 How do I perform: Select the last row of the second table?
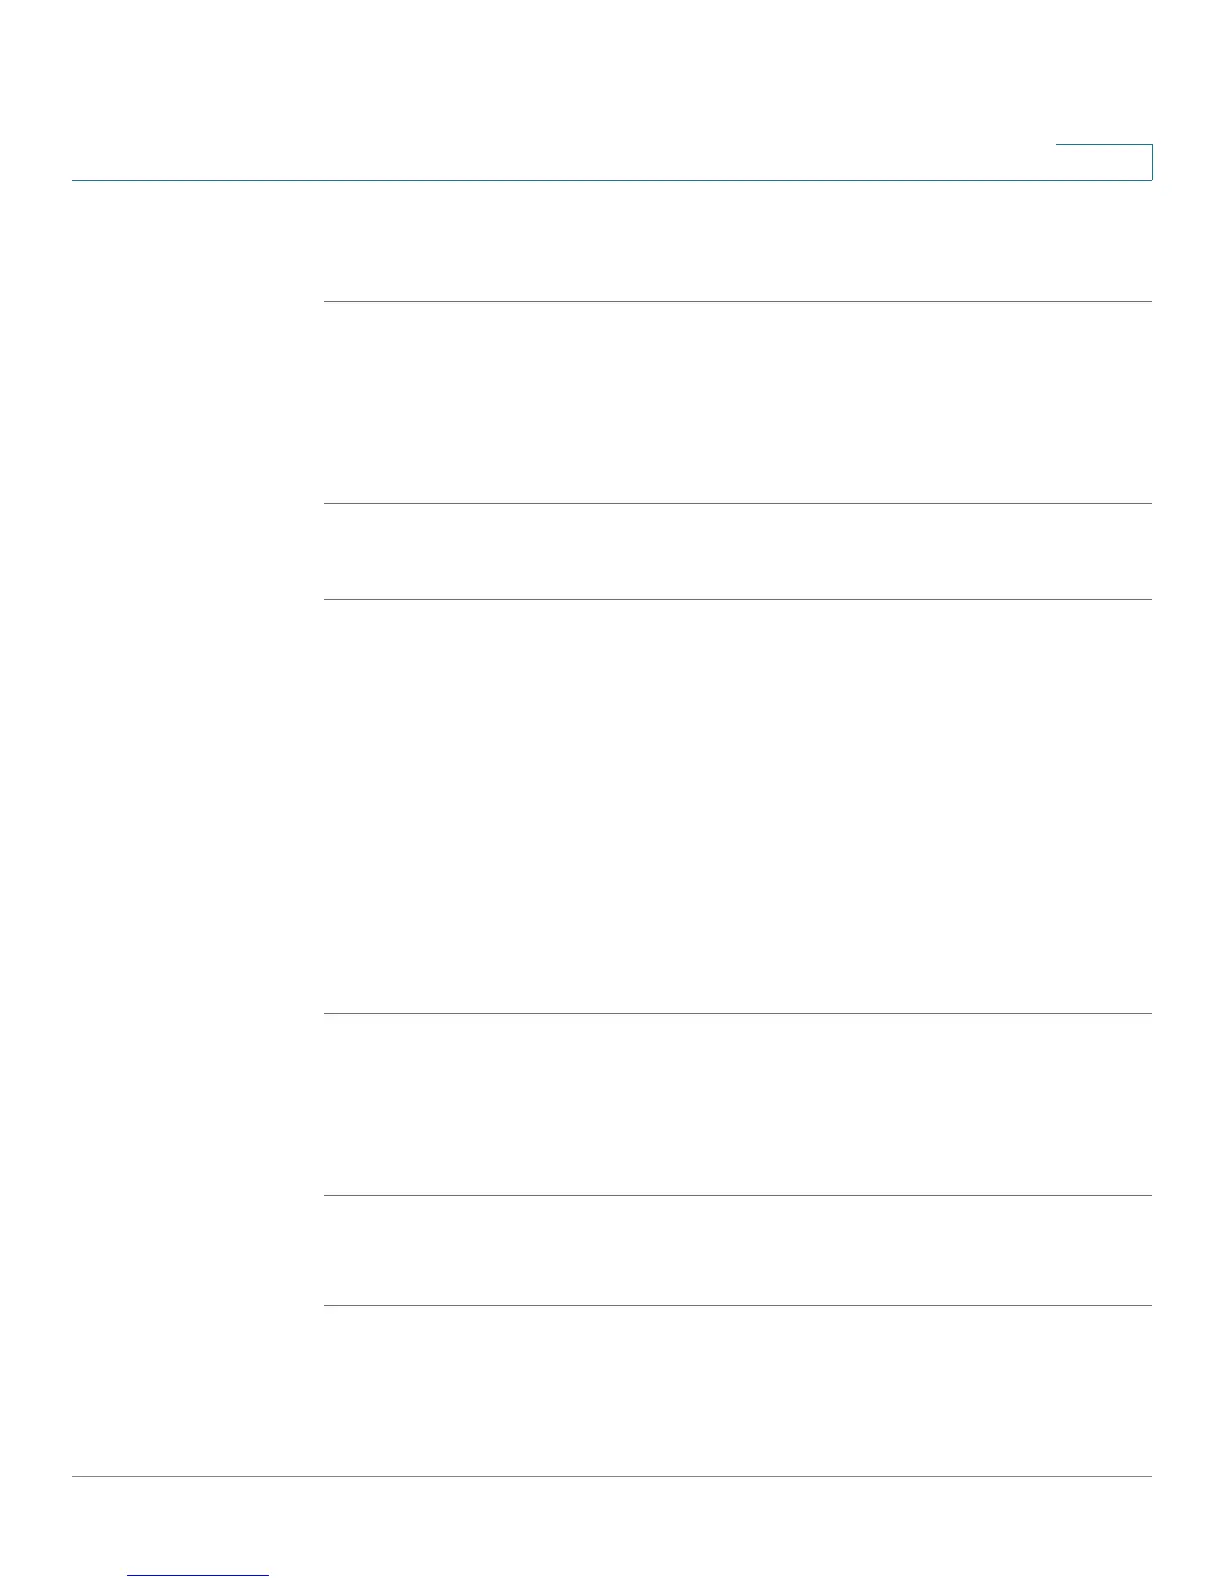tap(738, 1250)
